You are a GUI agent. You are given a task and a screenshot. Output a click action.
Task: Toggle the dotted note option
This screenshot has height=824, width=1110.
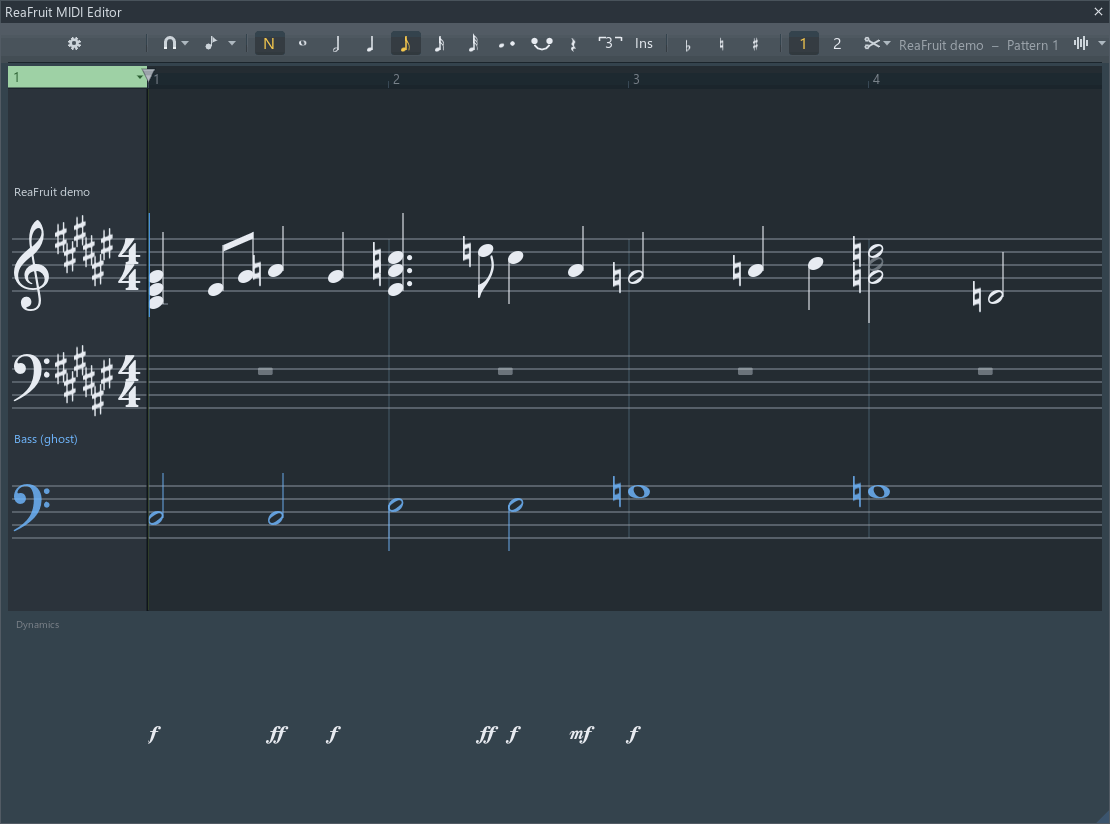507,44
